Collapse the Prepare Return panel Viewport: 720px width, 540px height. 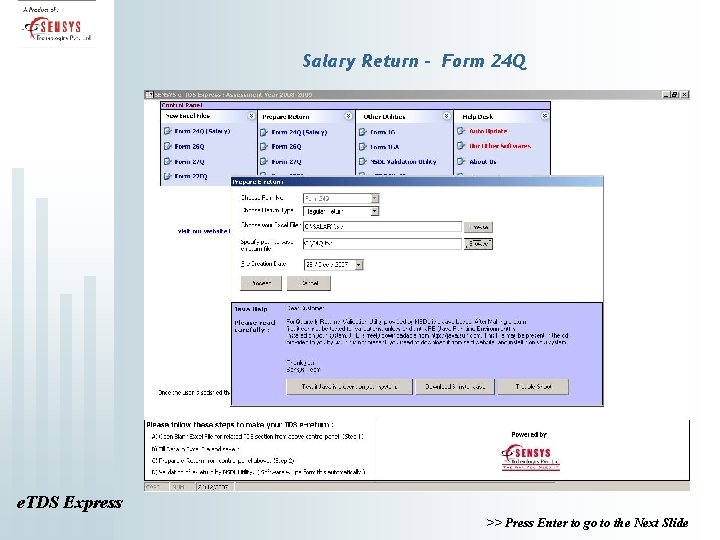click(x=349, y=116)
